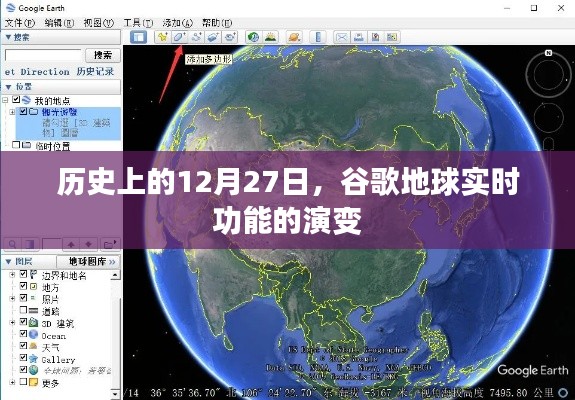Show historical imagery clock icon
This screenshot has width=575, height=400.
click(x=253, y=37)
